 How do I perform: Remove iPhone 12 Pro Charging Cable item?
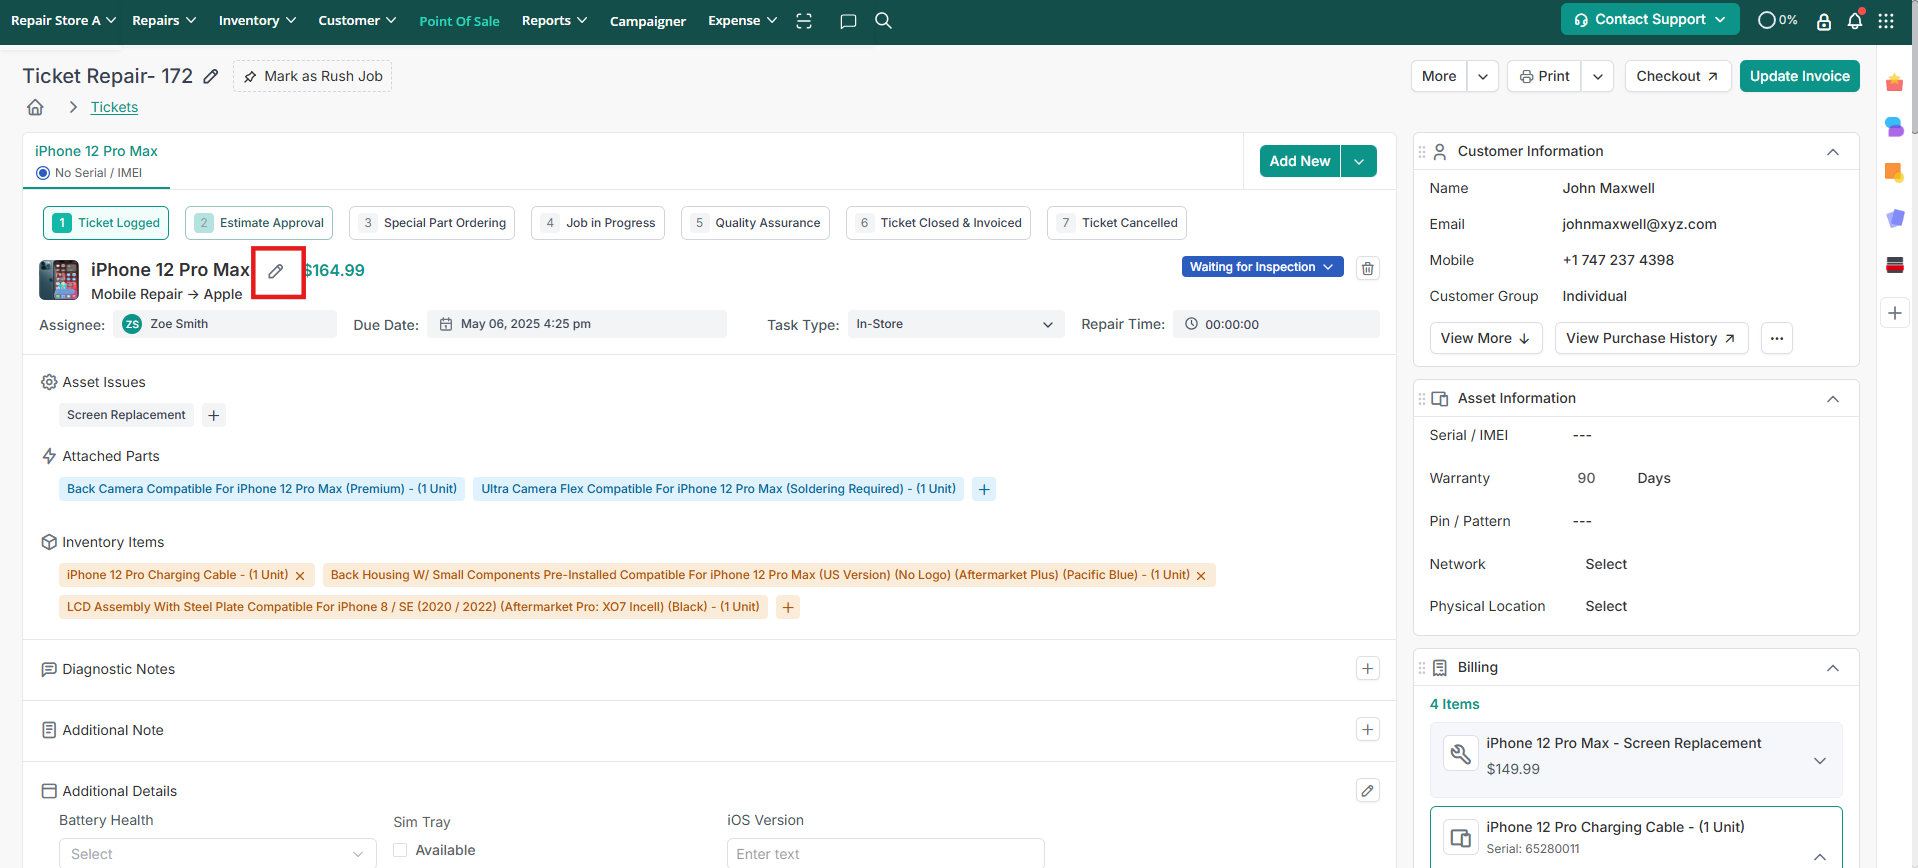coord(300,576)
